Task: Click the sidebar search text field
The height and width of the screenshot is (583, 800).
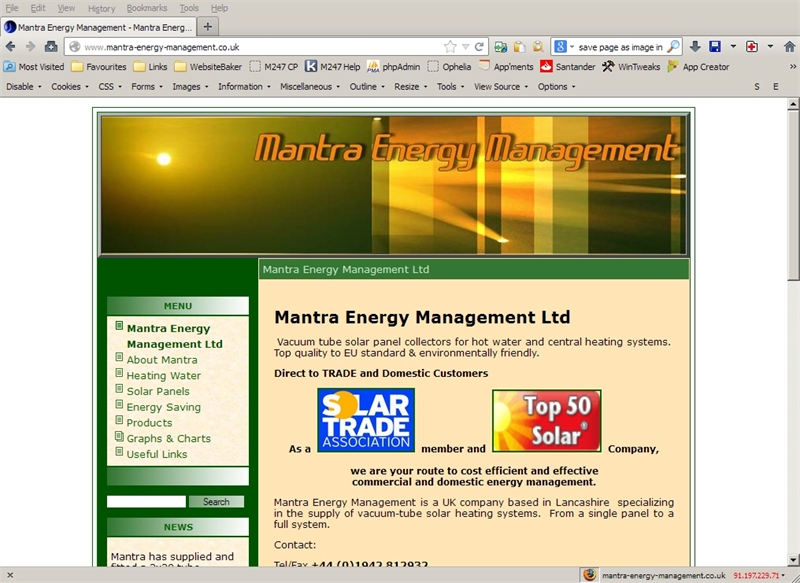Action: (146, 502)
